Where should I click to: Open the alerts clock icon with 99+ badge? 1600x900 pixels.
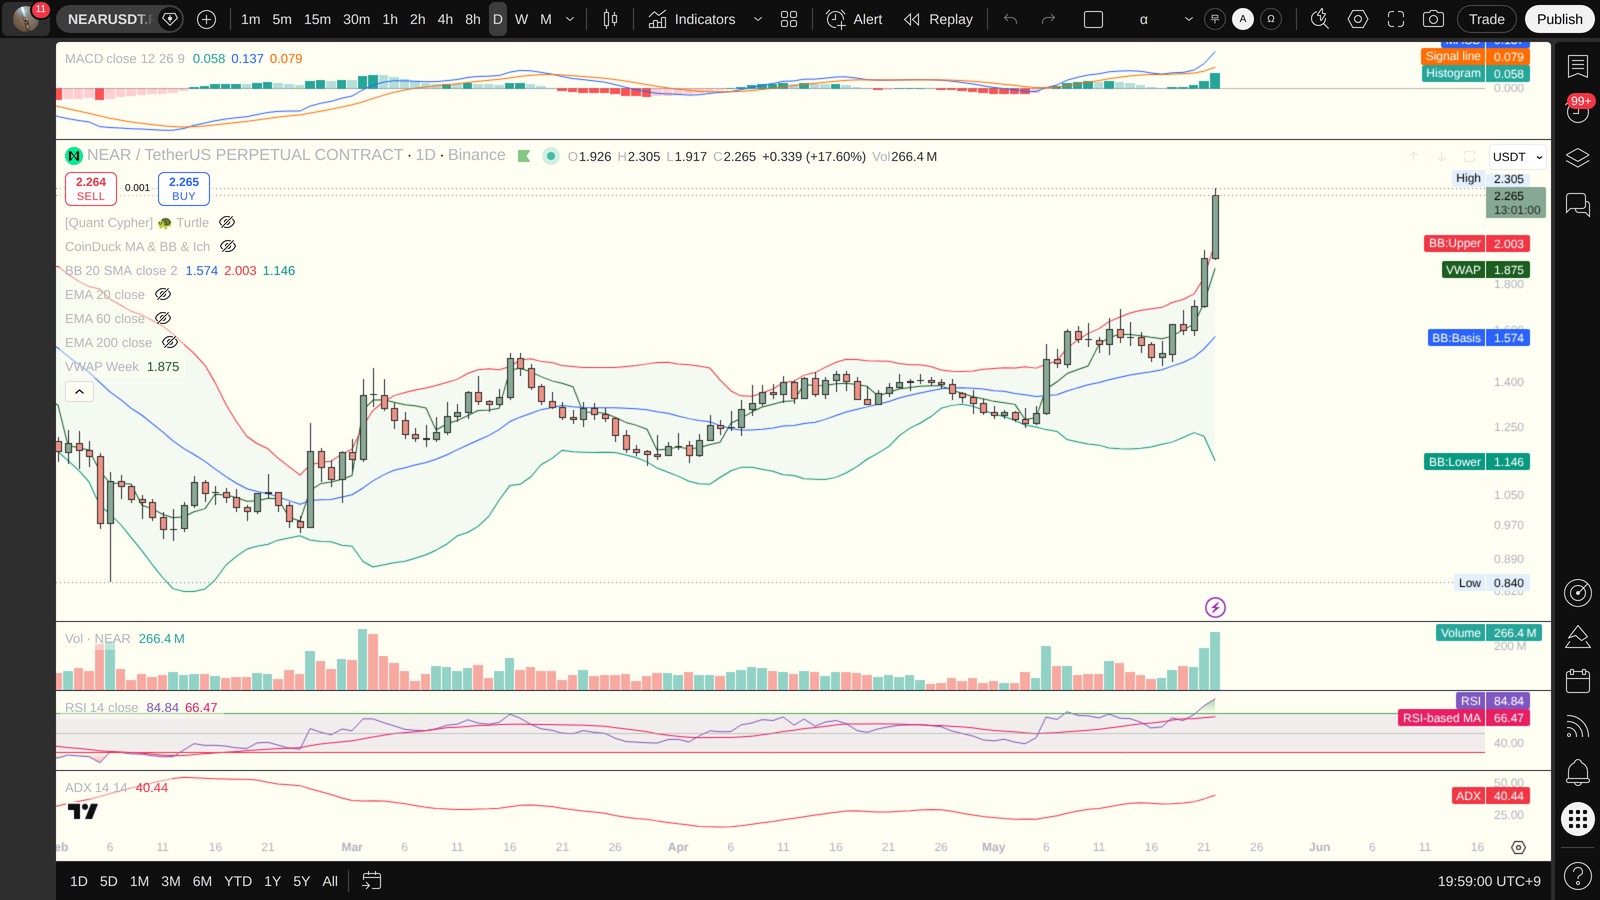point(1577,111)
